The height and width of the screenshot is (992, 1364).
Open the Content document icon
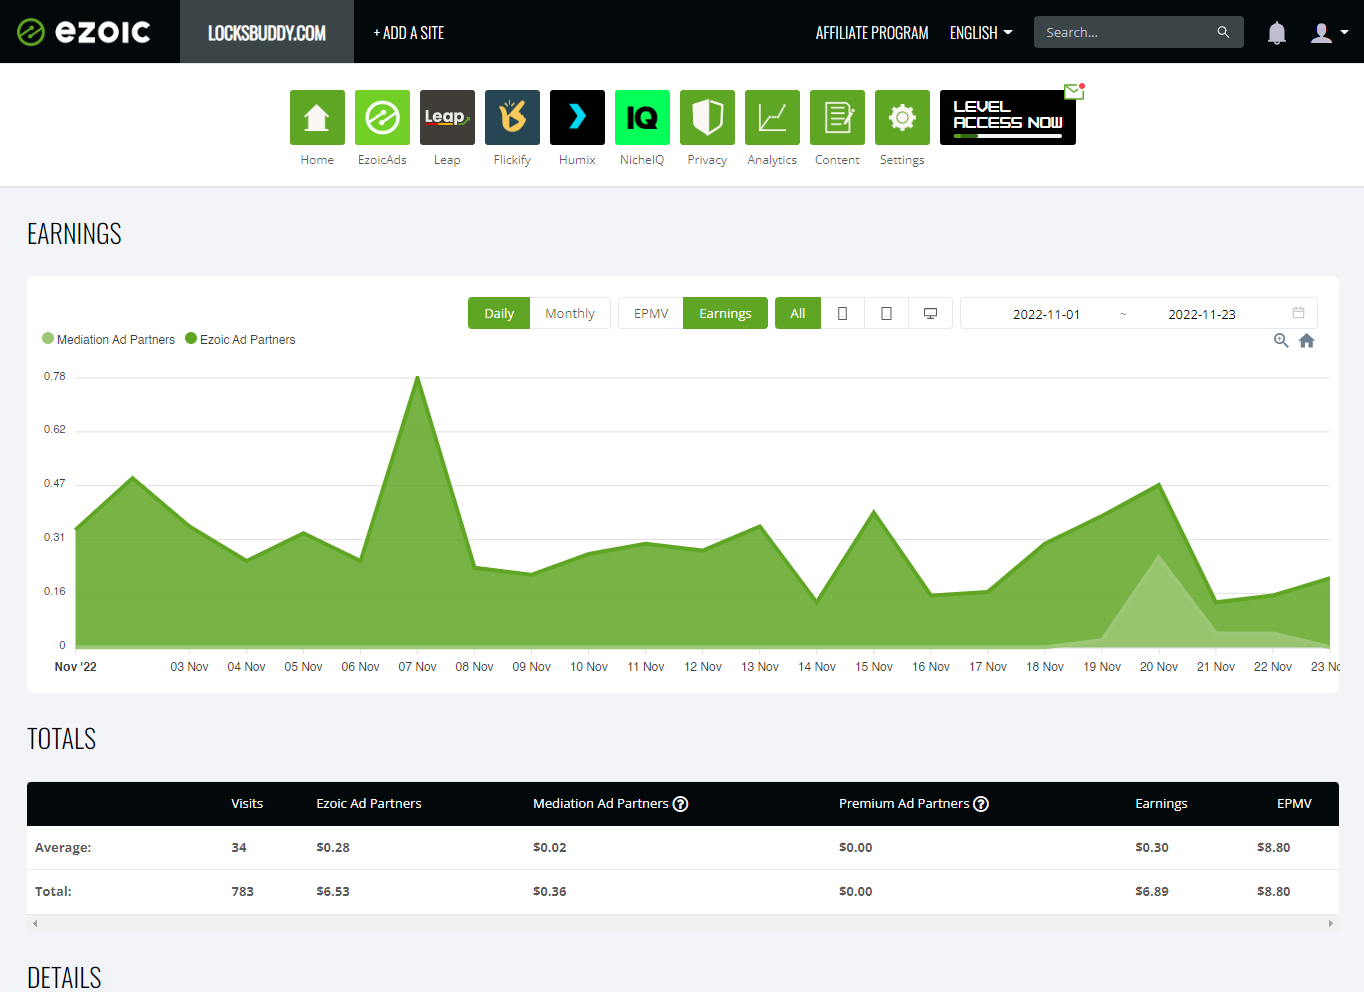click(x=837, y=117)
